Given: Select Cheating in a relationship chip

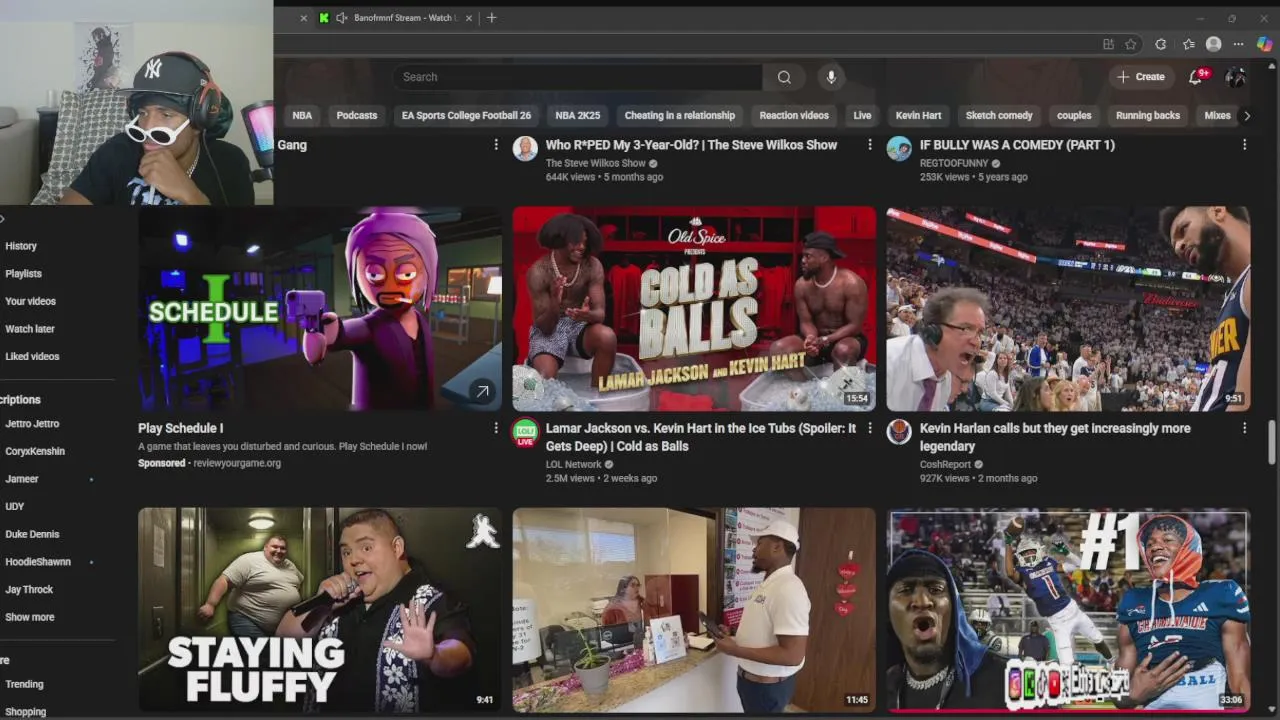Looking at the screenshot, I should coord(680,115).
